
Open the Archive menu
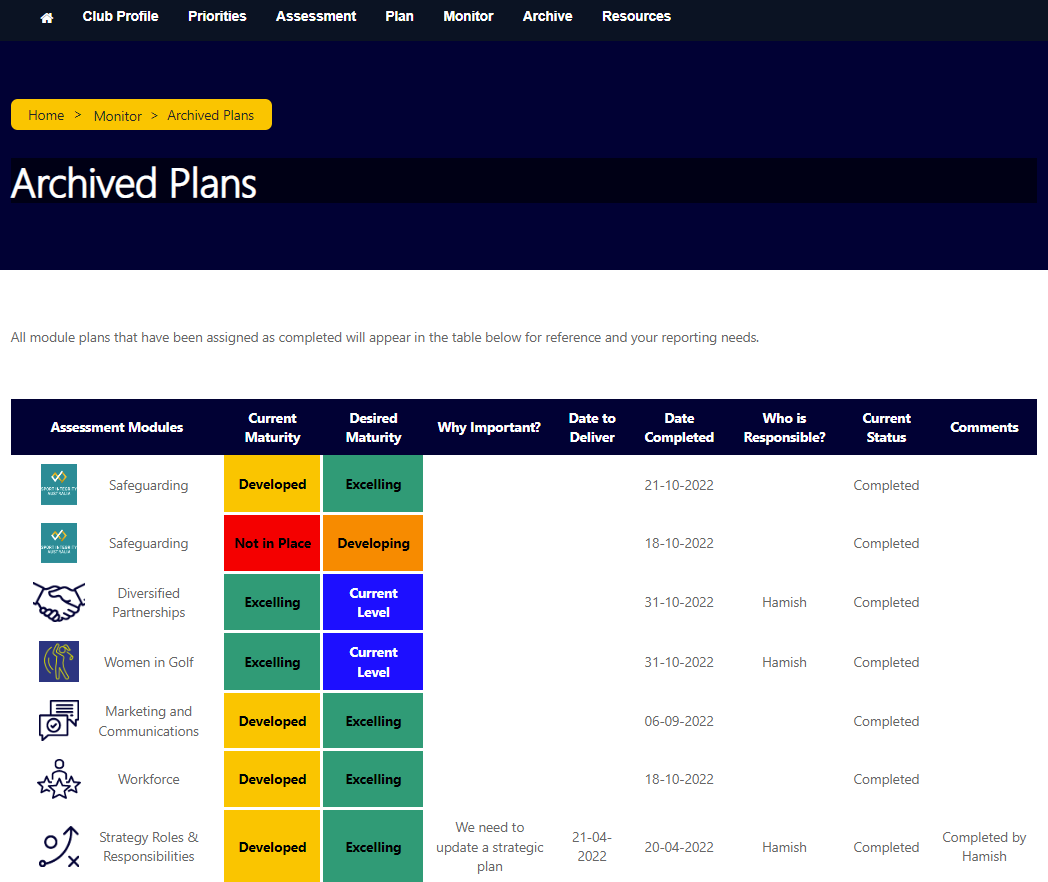click(x=547, y=16)
